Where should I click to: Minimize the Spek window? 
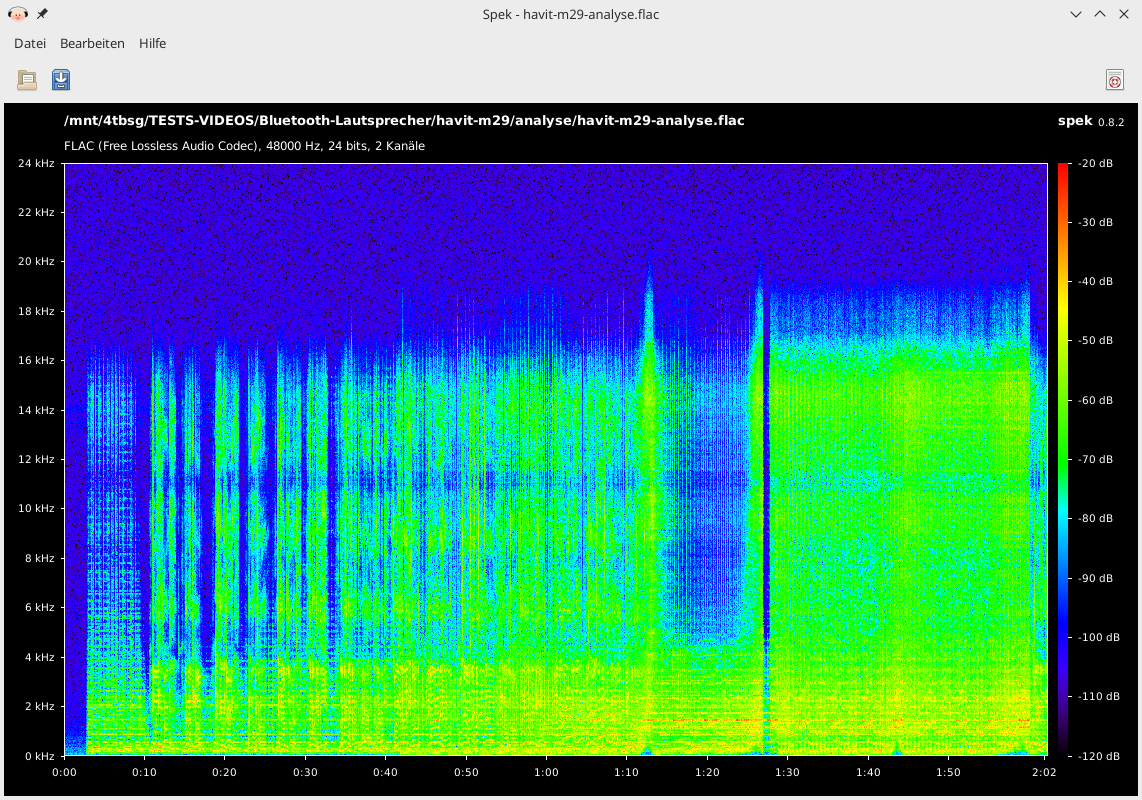(x=1076, y=14)
